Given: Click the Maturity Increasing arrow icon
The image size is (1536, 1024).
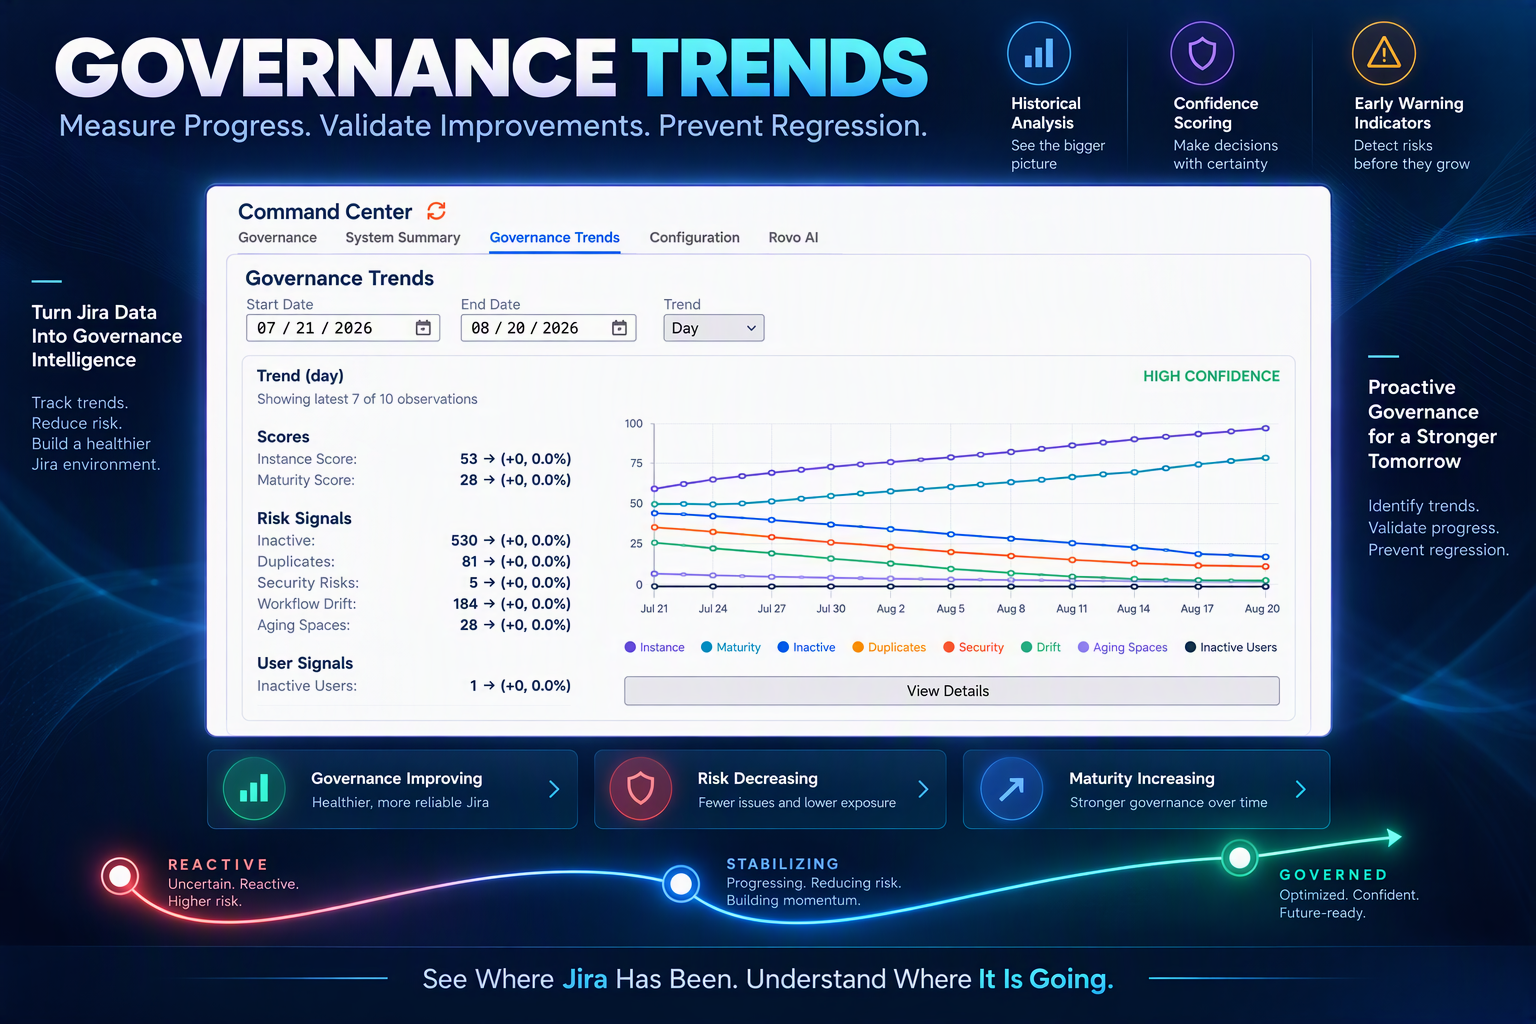Looking at the screenshot, I should pyautogui.click(x=1011, y=789).
